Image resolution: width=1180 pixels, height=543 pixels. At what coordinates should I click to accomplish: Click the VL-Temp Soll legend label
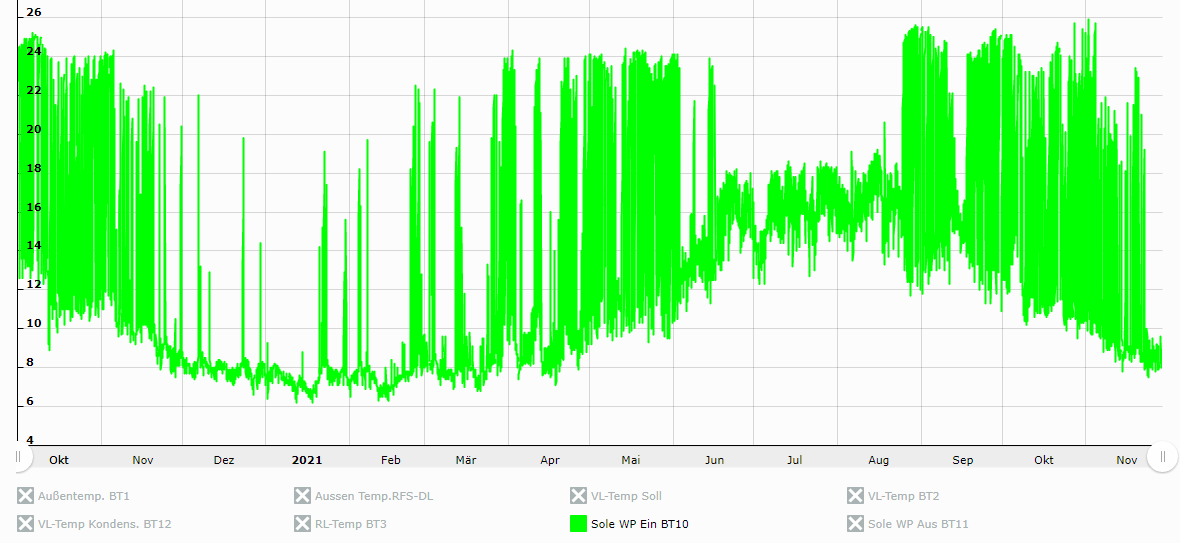click(x=626, y=496)
